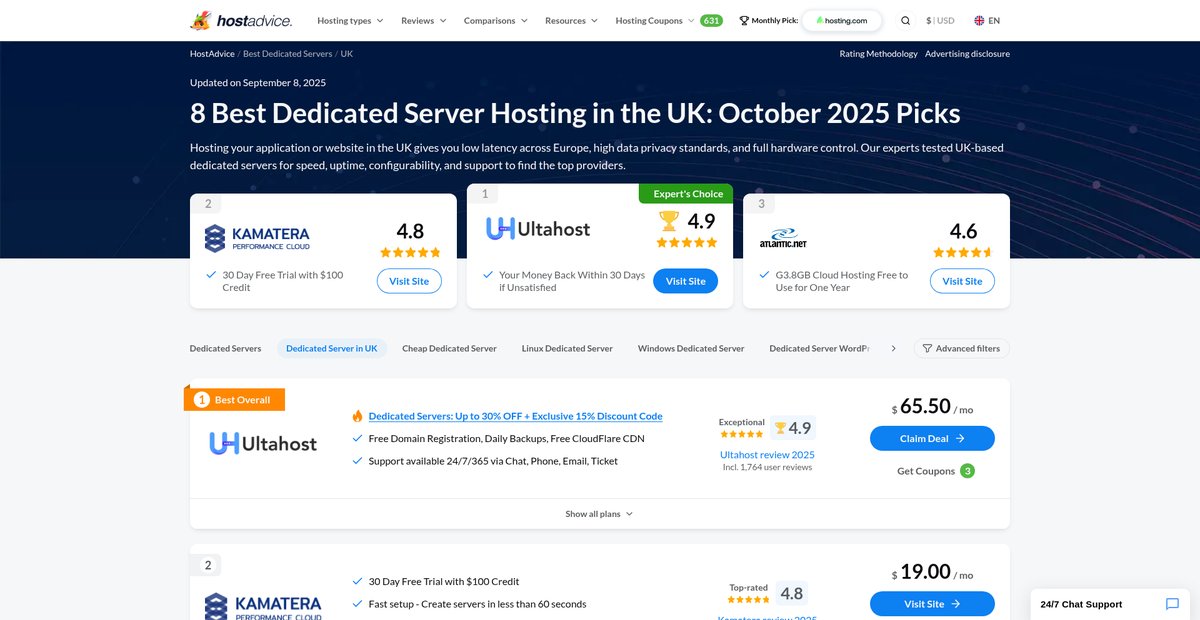1200x620 pixels.
Task: Click Get Coupons for Ultahost
Action: [x=926, y=471]
